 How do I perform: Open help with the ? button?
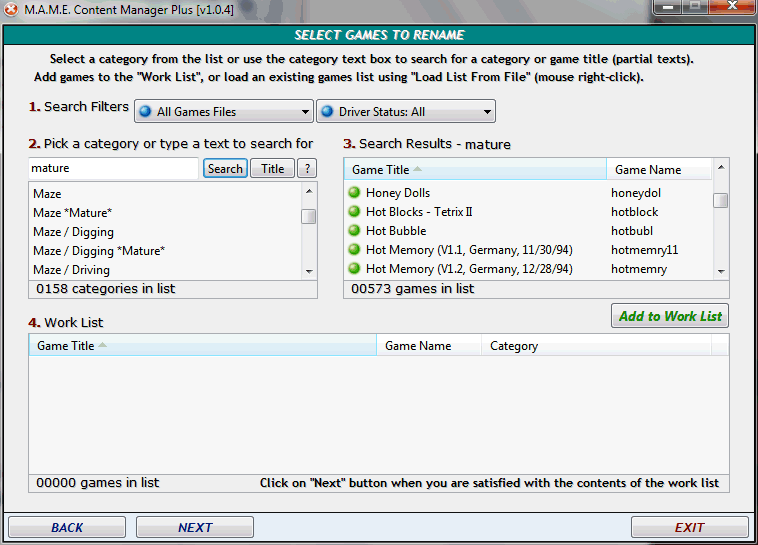pos(307,169)
